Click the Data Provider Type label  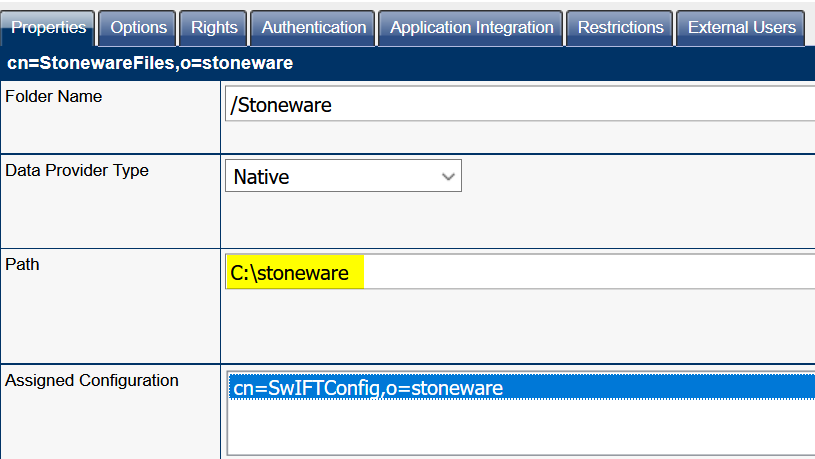click(x=77, y=171)
